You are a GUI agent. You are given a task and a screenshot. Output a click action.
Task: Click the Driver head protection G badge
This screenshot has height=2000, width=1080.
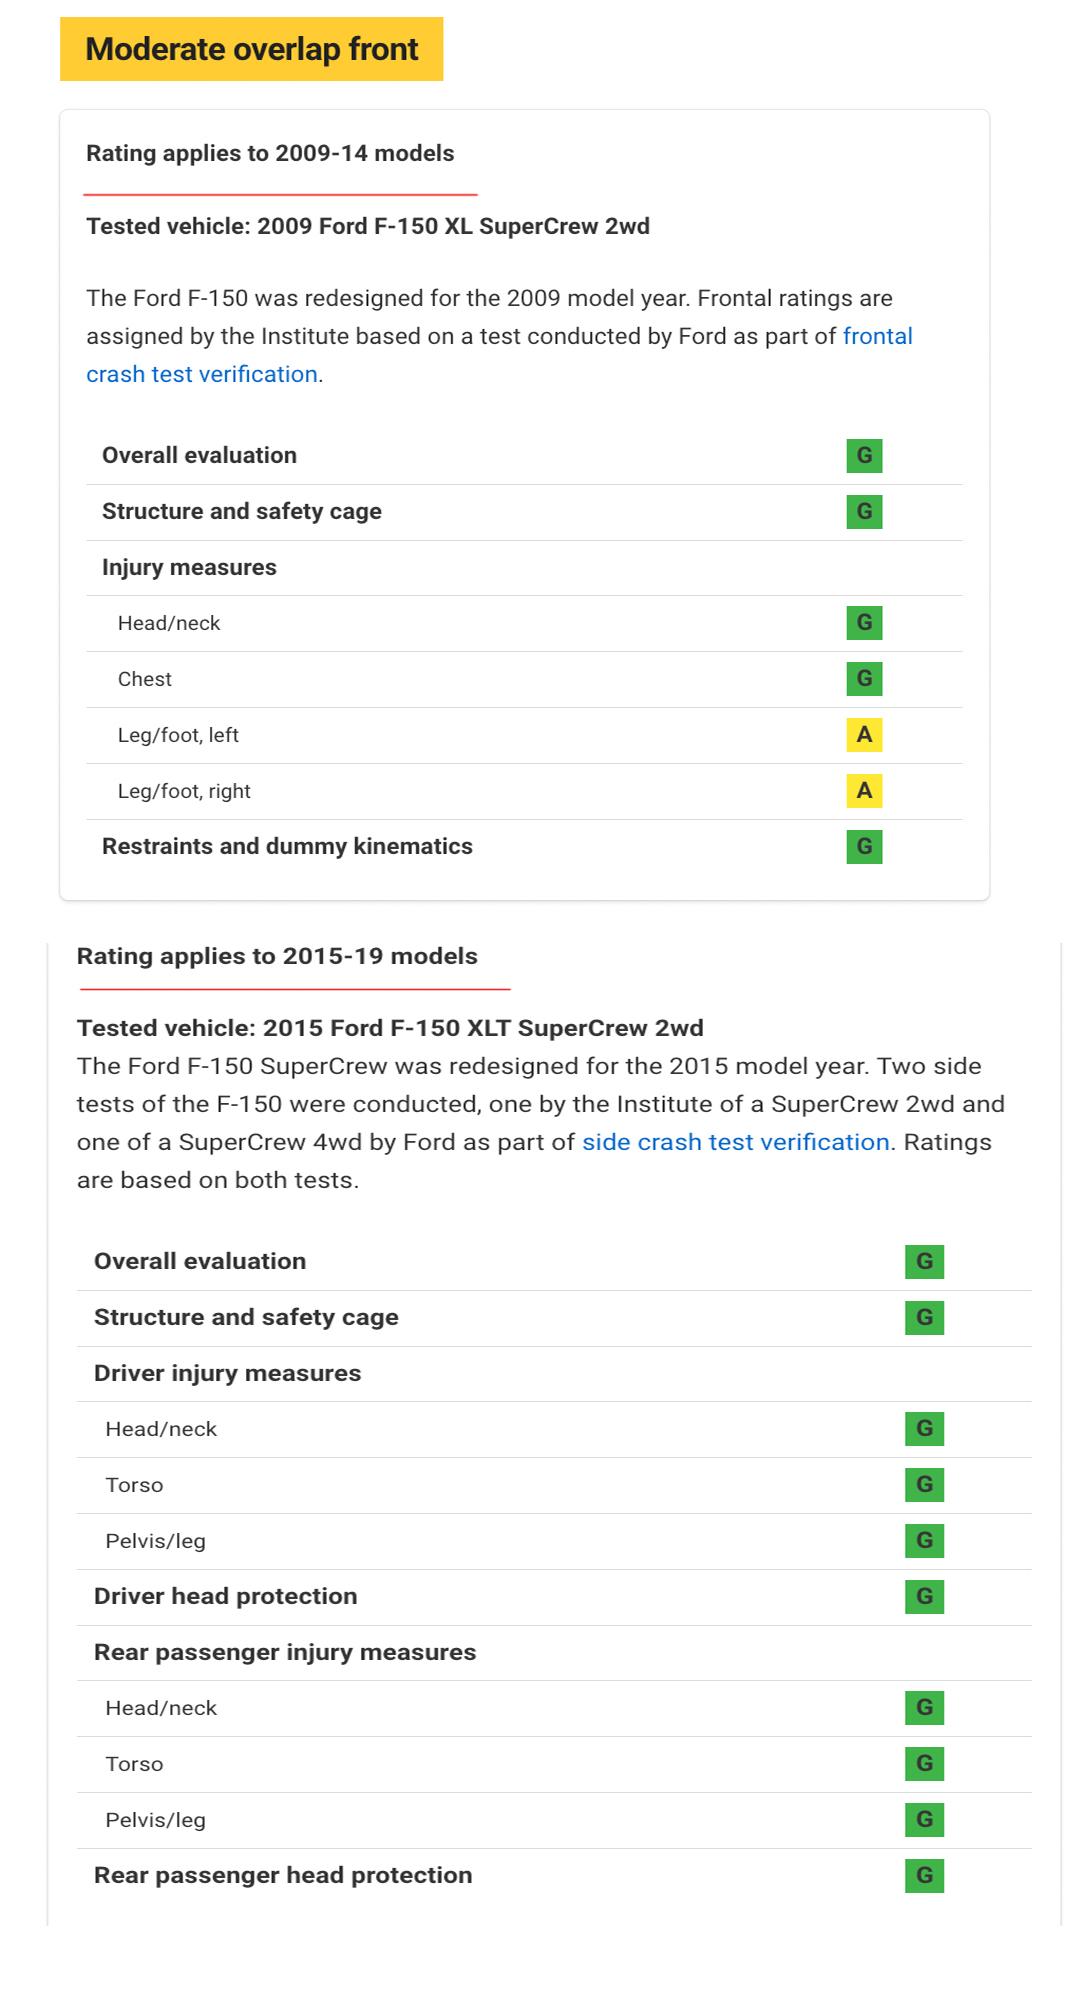pos(924,1597)
